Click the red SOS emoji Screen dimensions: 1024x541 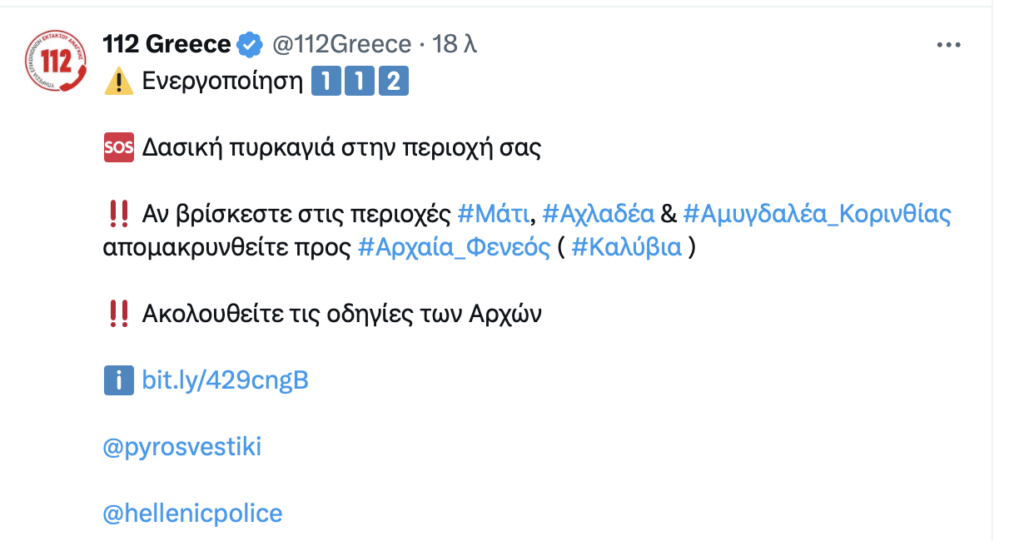pos(118,149)
